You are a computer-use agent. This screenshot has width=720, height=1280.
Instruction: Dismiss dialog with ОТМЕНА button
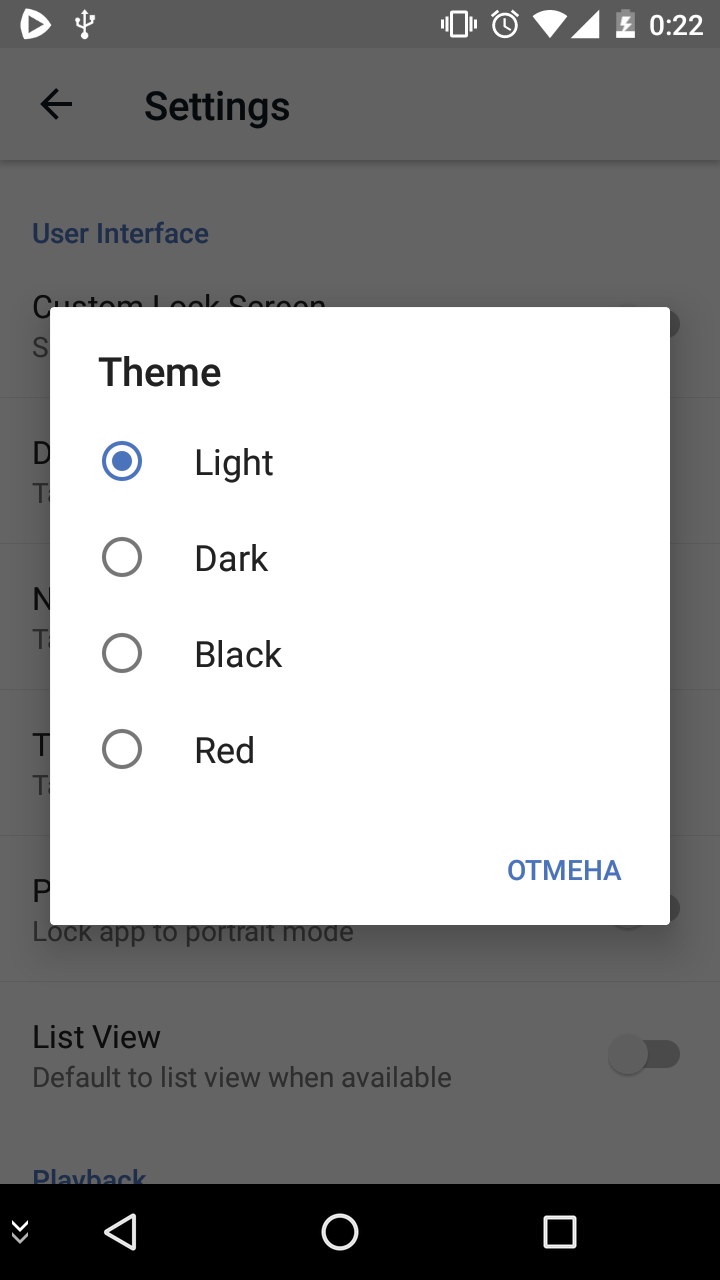point(564,870)
